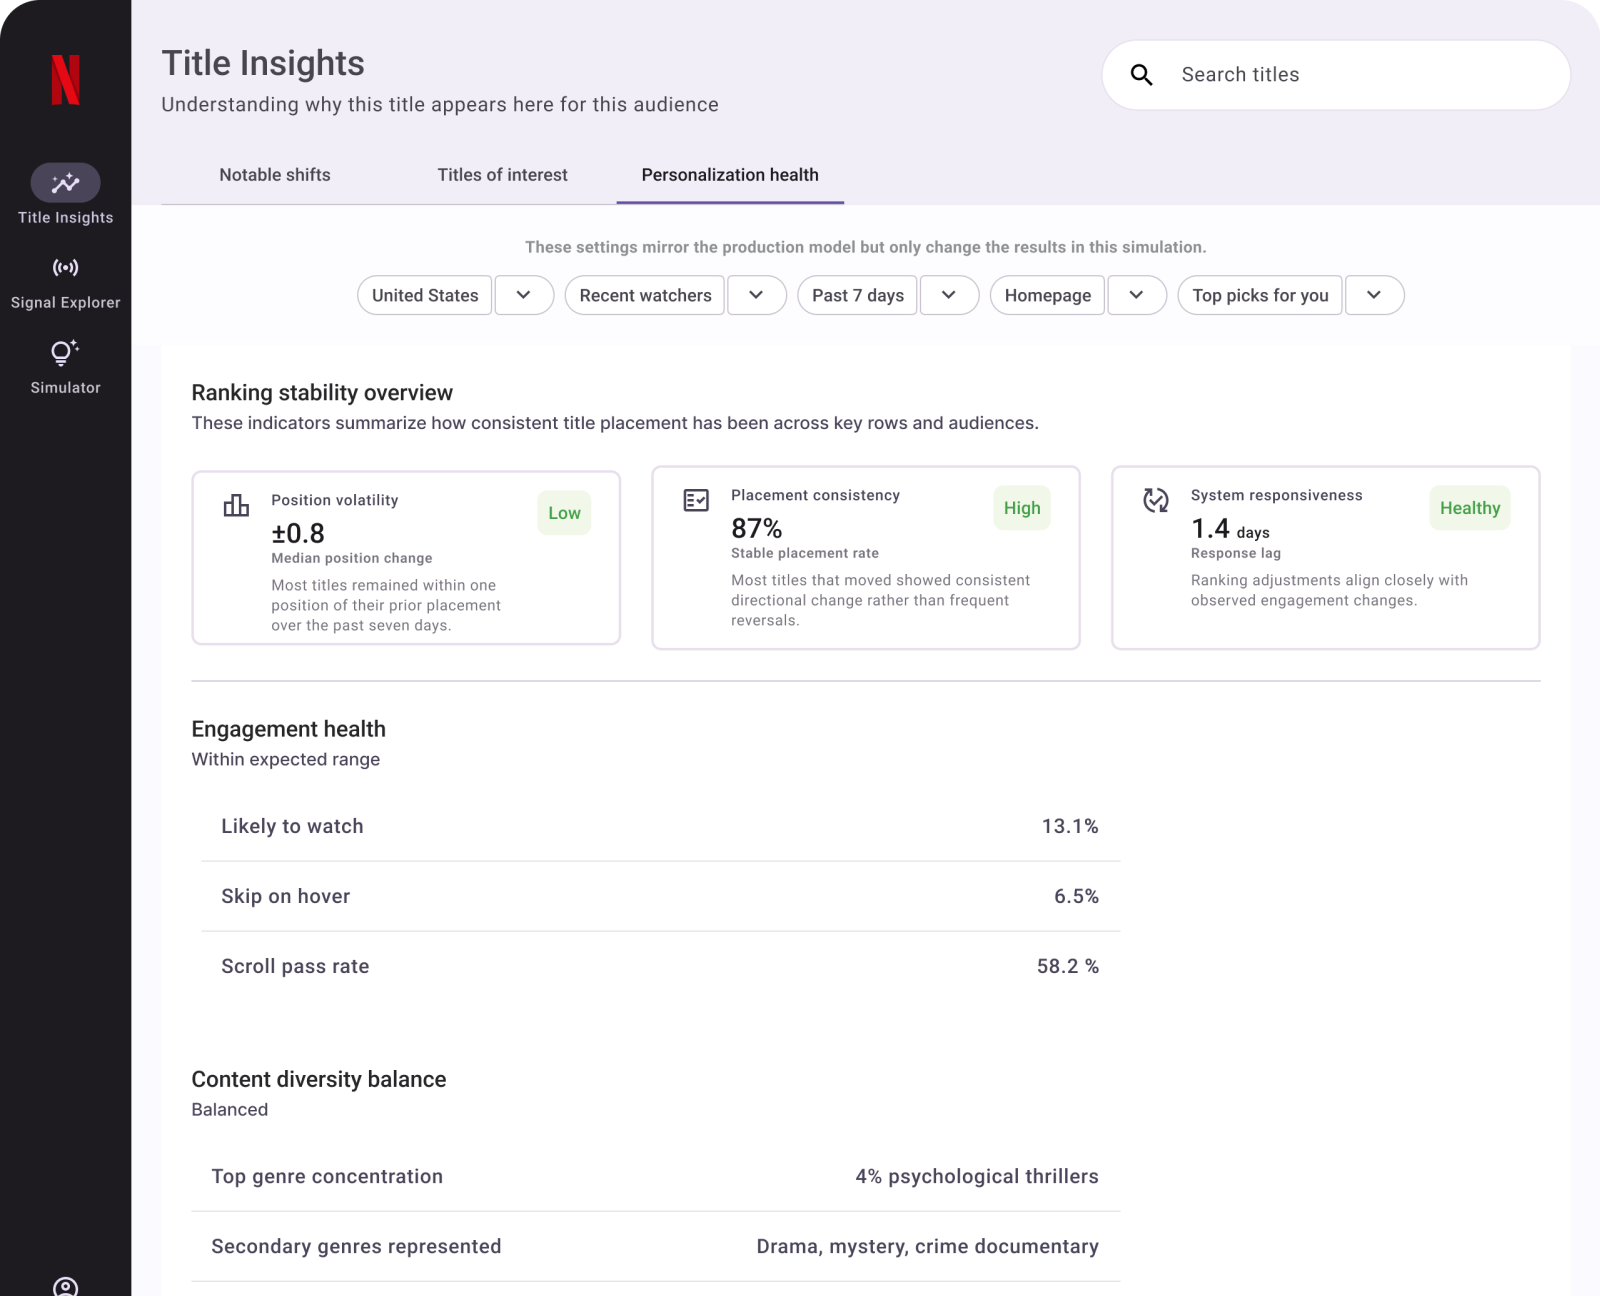Expand the Homepage surface dropdown

click(x=1136, y=296)
